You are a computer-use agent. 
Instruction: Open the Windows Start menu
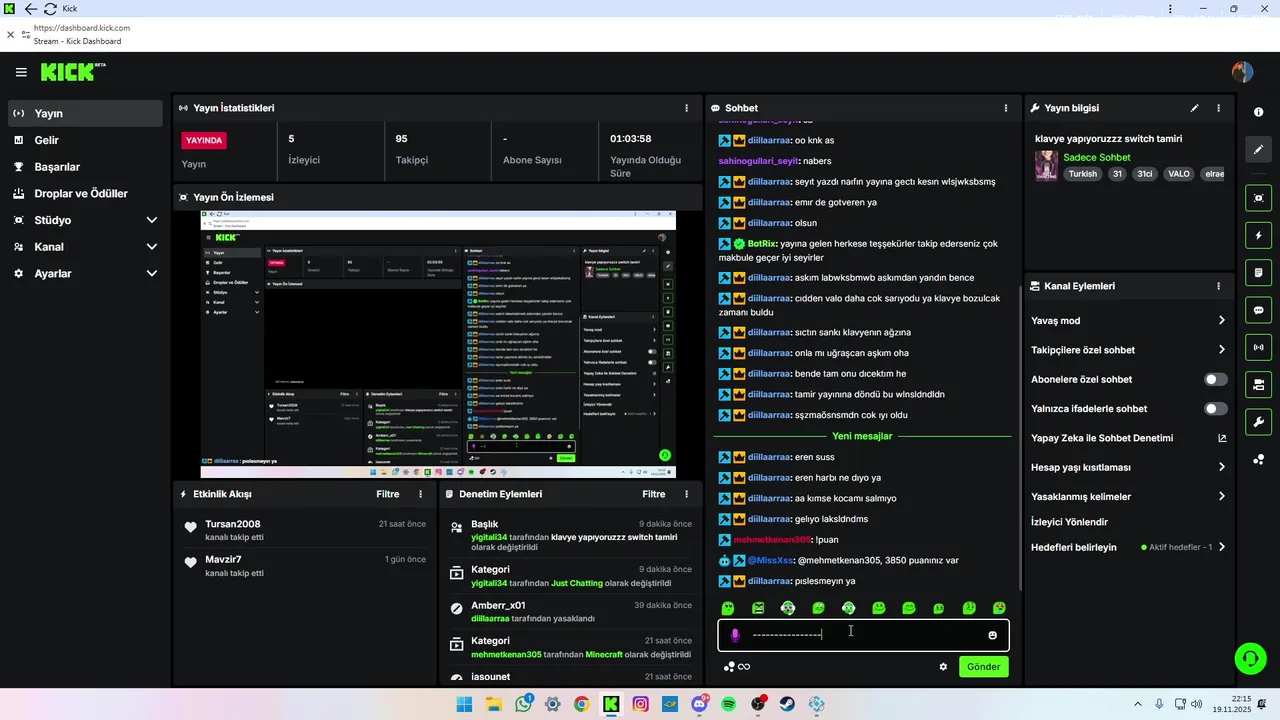(x=465, y=705)
